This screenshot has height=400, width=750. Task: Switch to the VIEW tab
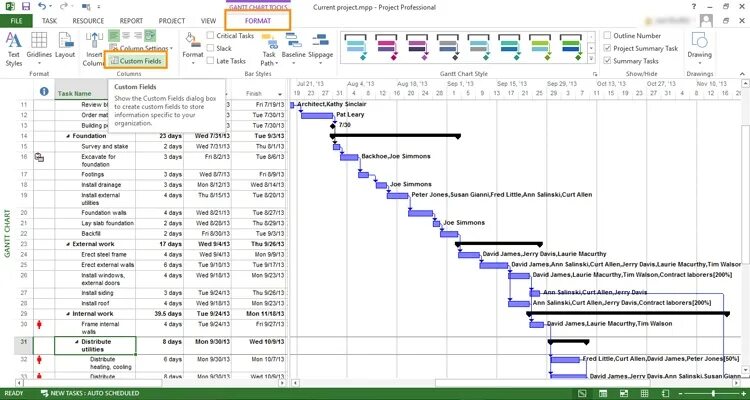209,21
